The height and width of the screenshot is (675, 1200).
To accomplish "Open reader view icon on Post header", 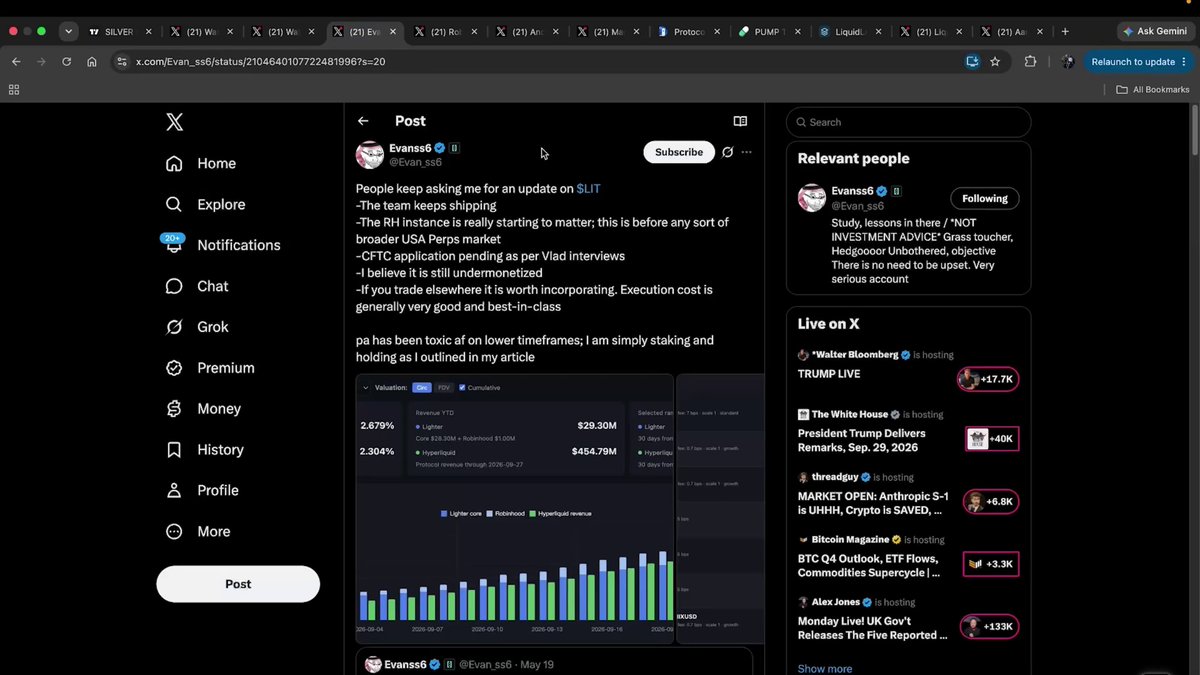I will (x=740, y=121).
